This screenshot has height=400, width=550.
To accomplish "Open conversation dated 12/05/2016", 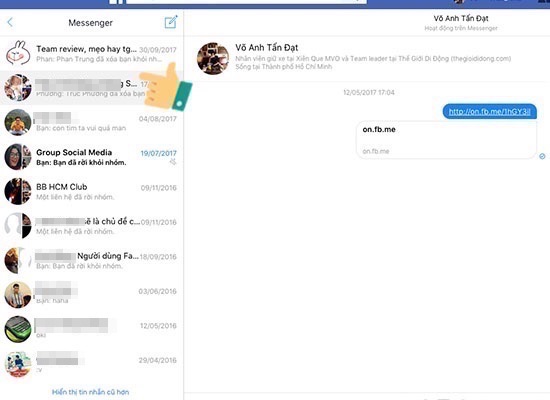I will (92, 329).
